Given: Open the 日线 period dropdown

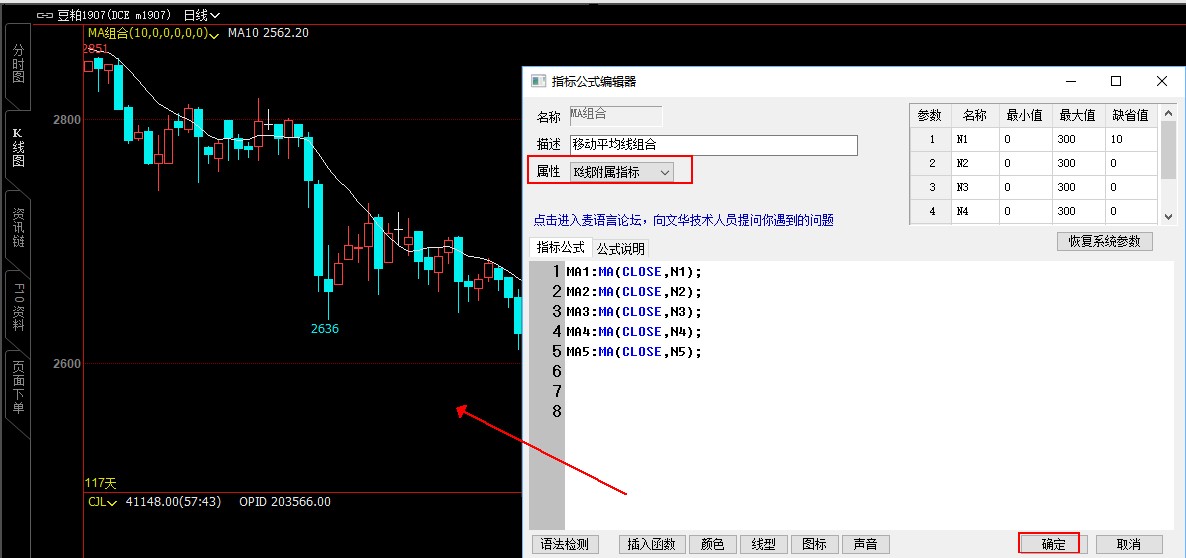Looking at the screenshot, I should point(201,16).
